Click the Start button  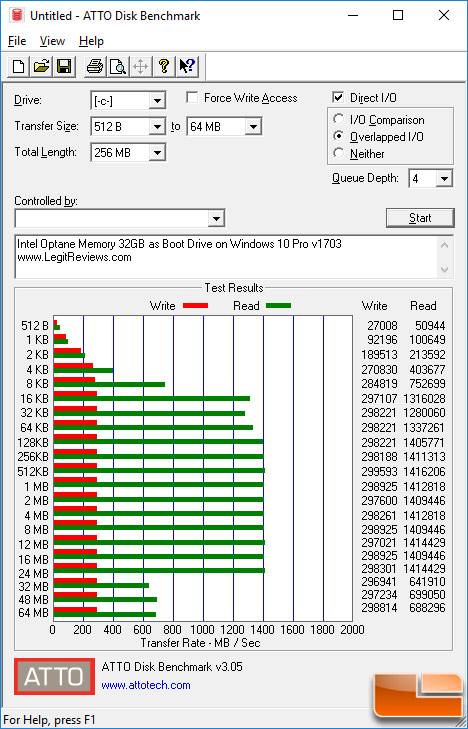tap(420, 218)
